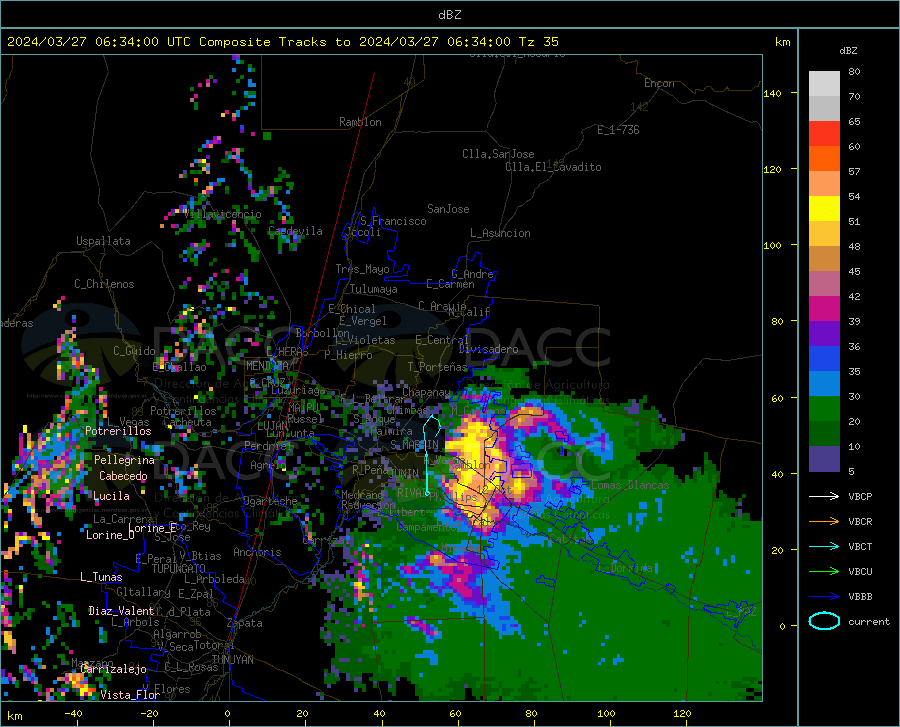Select the bright yellow 51-54 dBZ swatch
This screenshot has height=727, width=900.
tap(824, 208)
